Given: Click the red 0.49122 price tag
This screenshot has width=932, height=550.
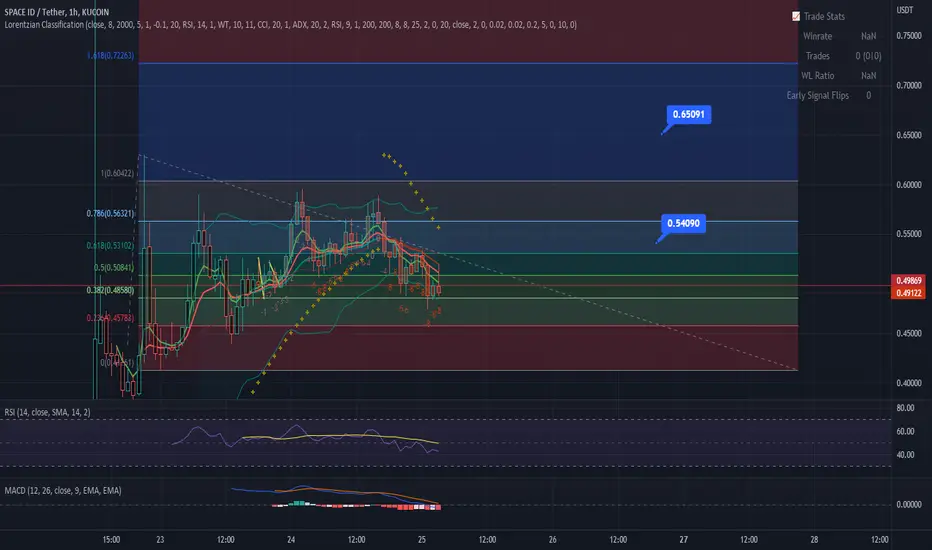Looking at the screenshot, I should (908, 293).
